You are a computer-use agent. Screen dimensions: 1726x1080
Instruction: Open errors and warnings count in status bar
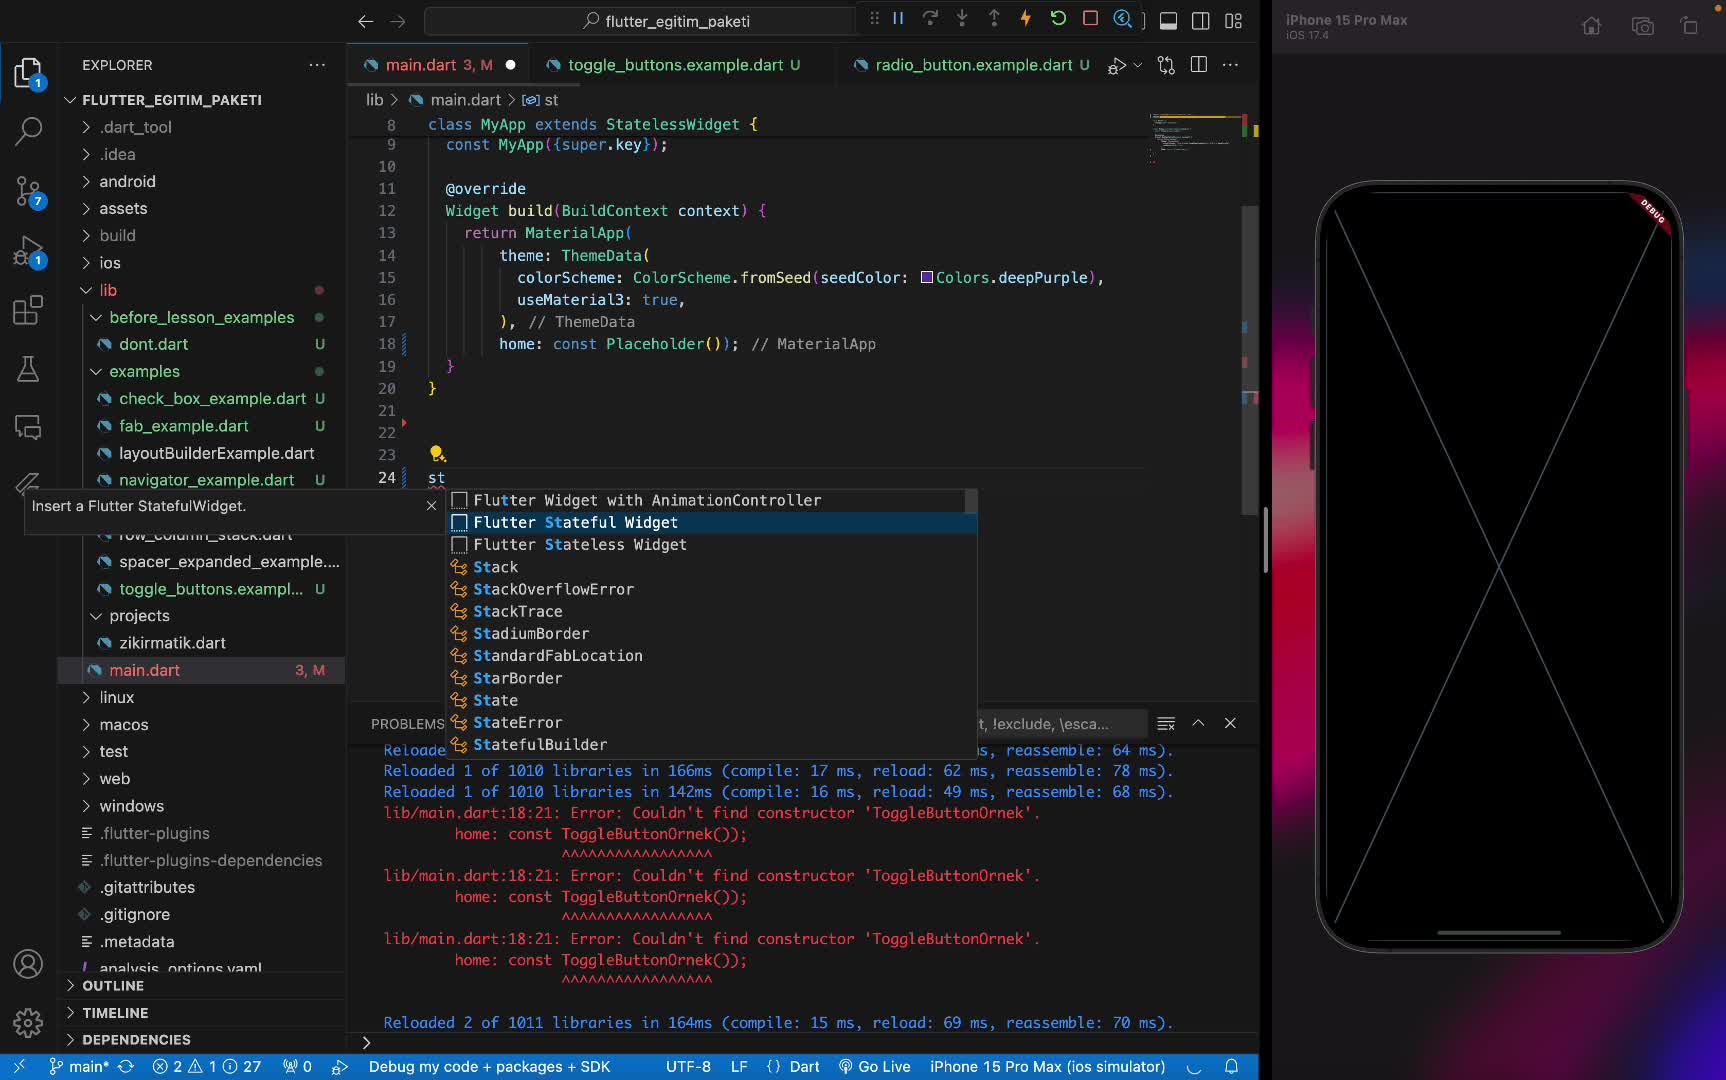[x=207, y=1067]
